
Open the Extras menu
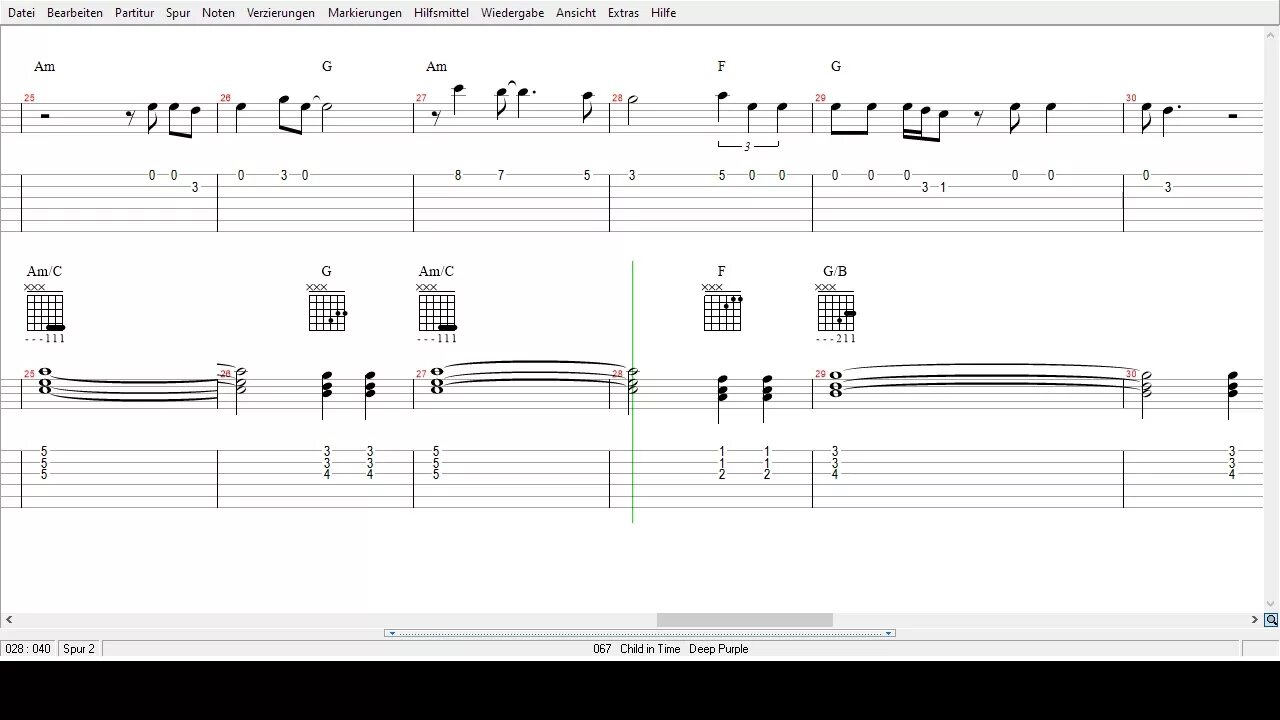pyautogui.click(x=623, y=13)
